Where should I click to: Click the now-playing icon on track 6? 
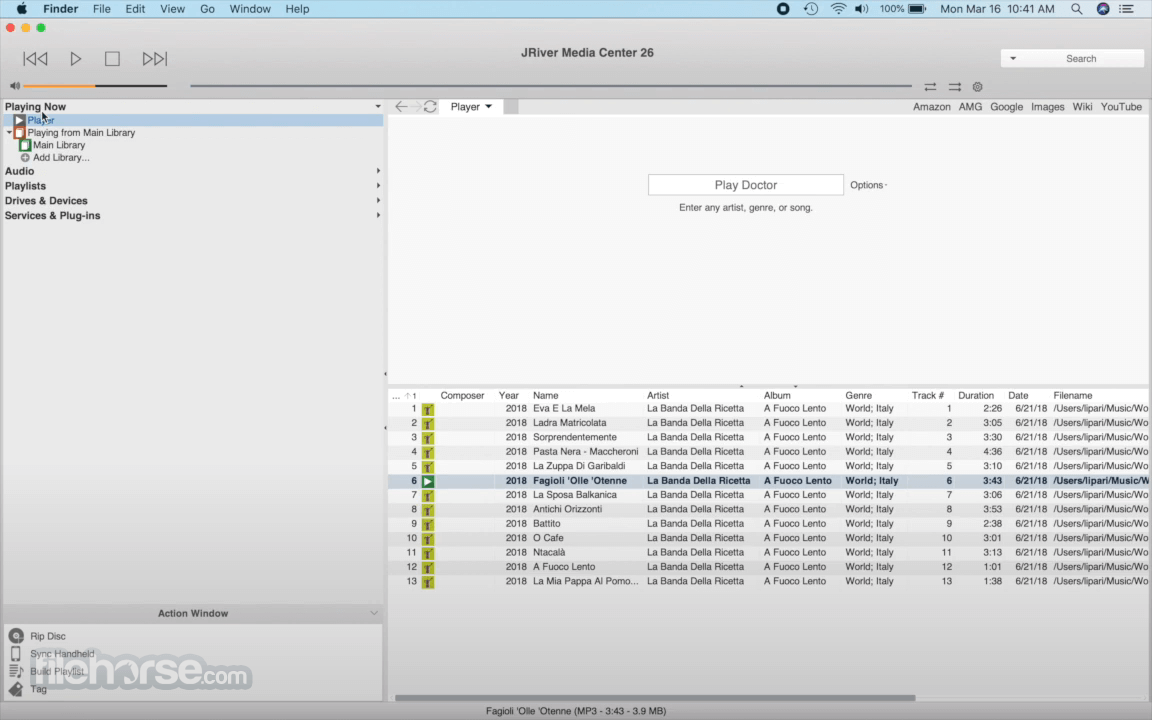click(428, 481)
